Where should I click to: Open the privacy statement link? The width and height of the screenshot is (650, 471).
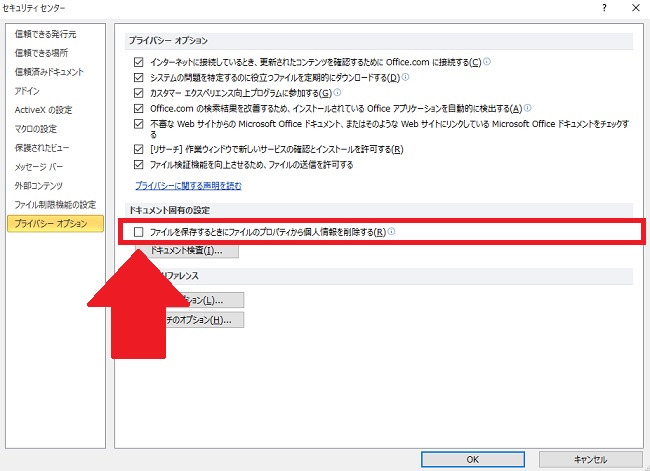[188, 186]
